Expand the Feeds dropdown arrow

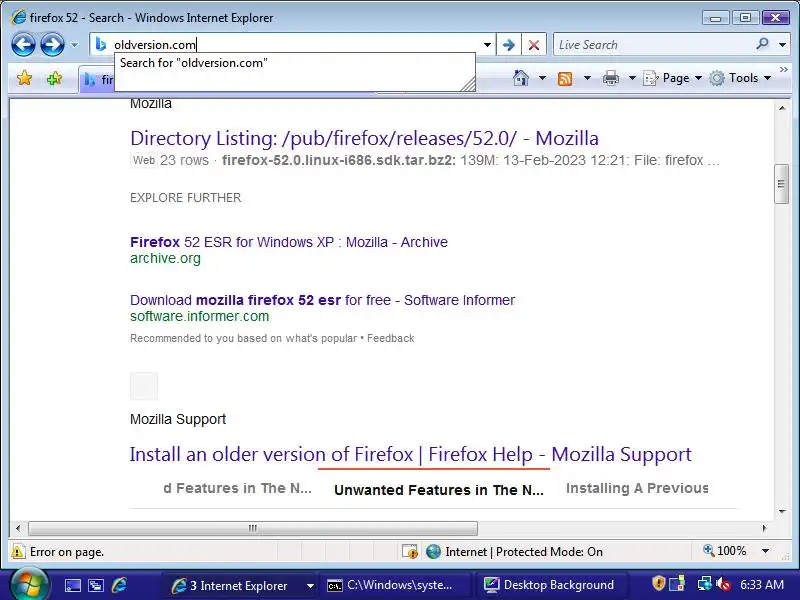coord(587,78)
